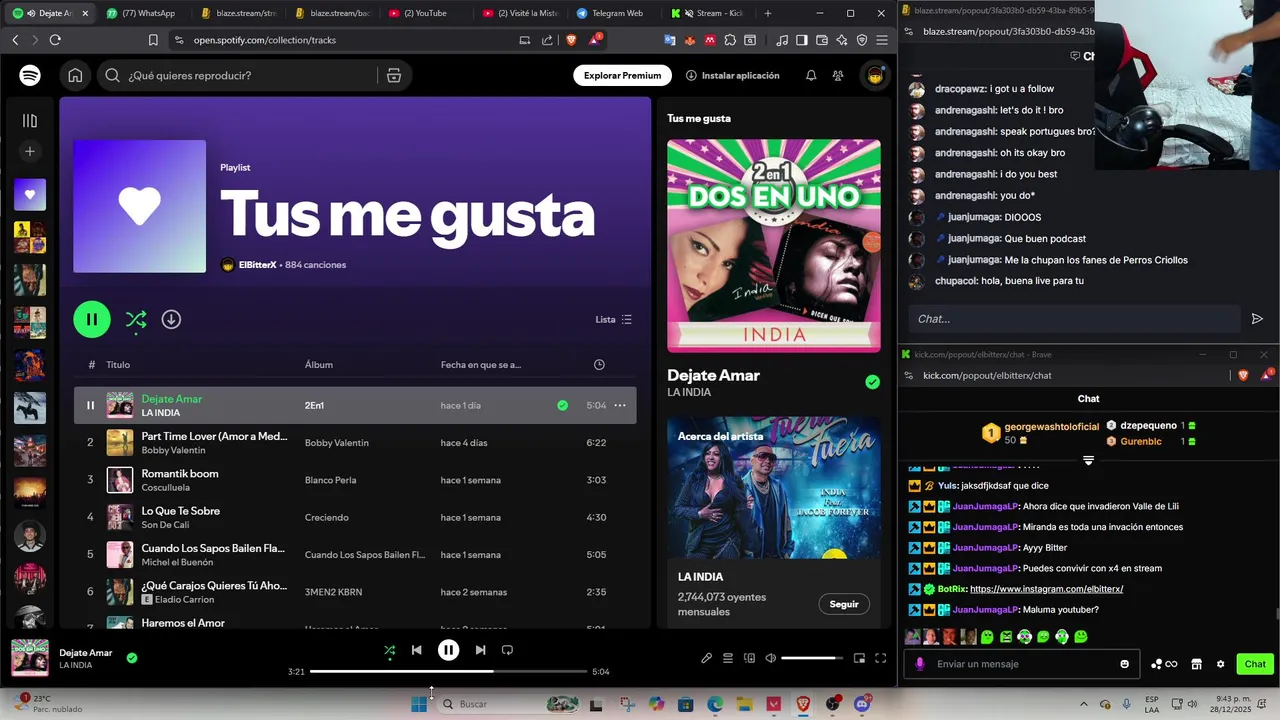
Task: Open emoji picker in Kick chat
Action: coord(1125,664)
